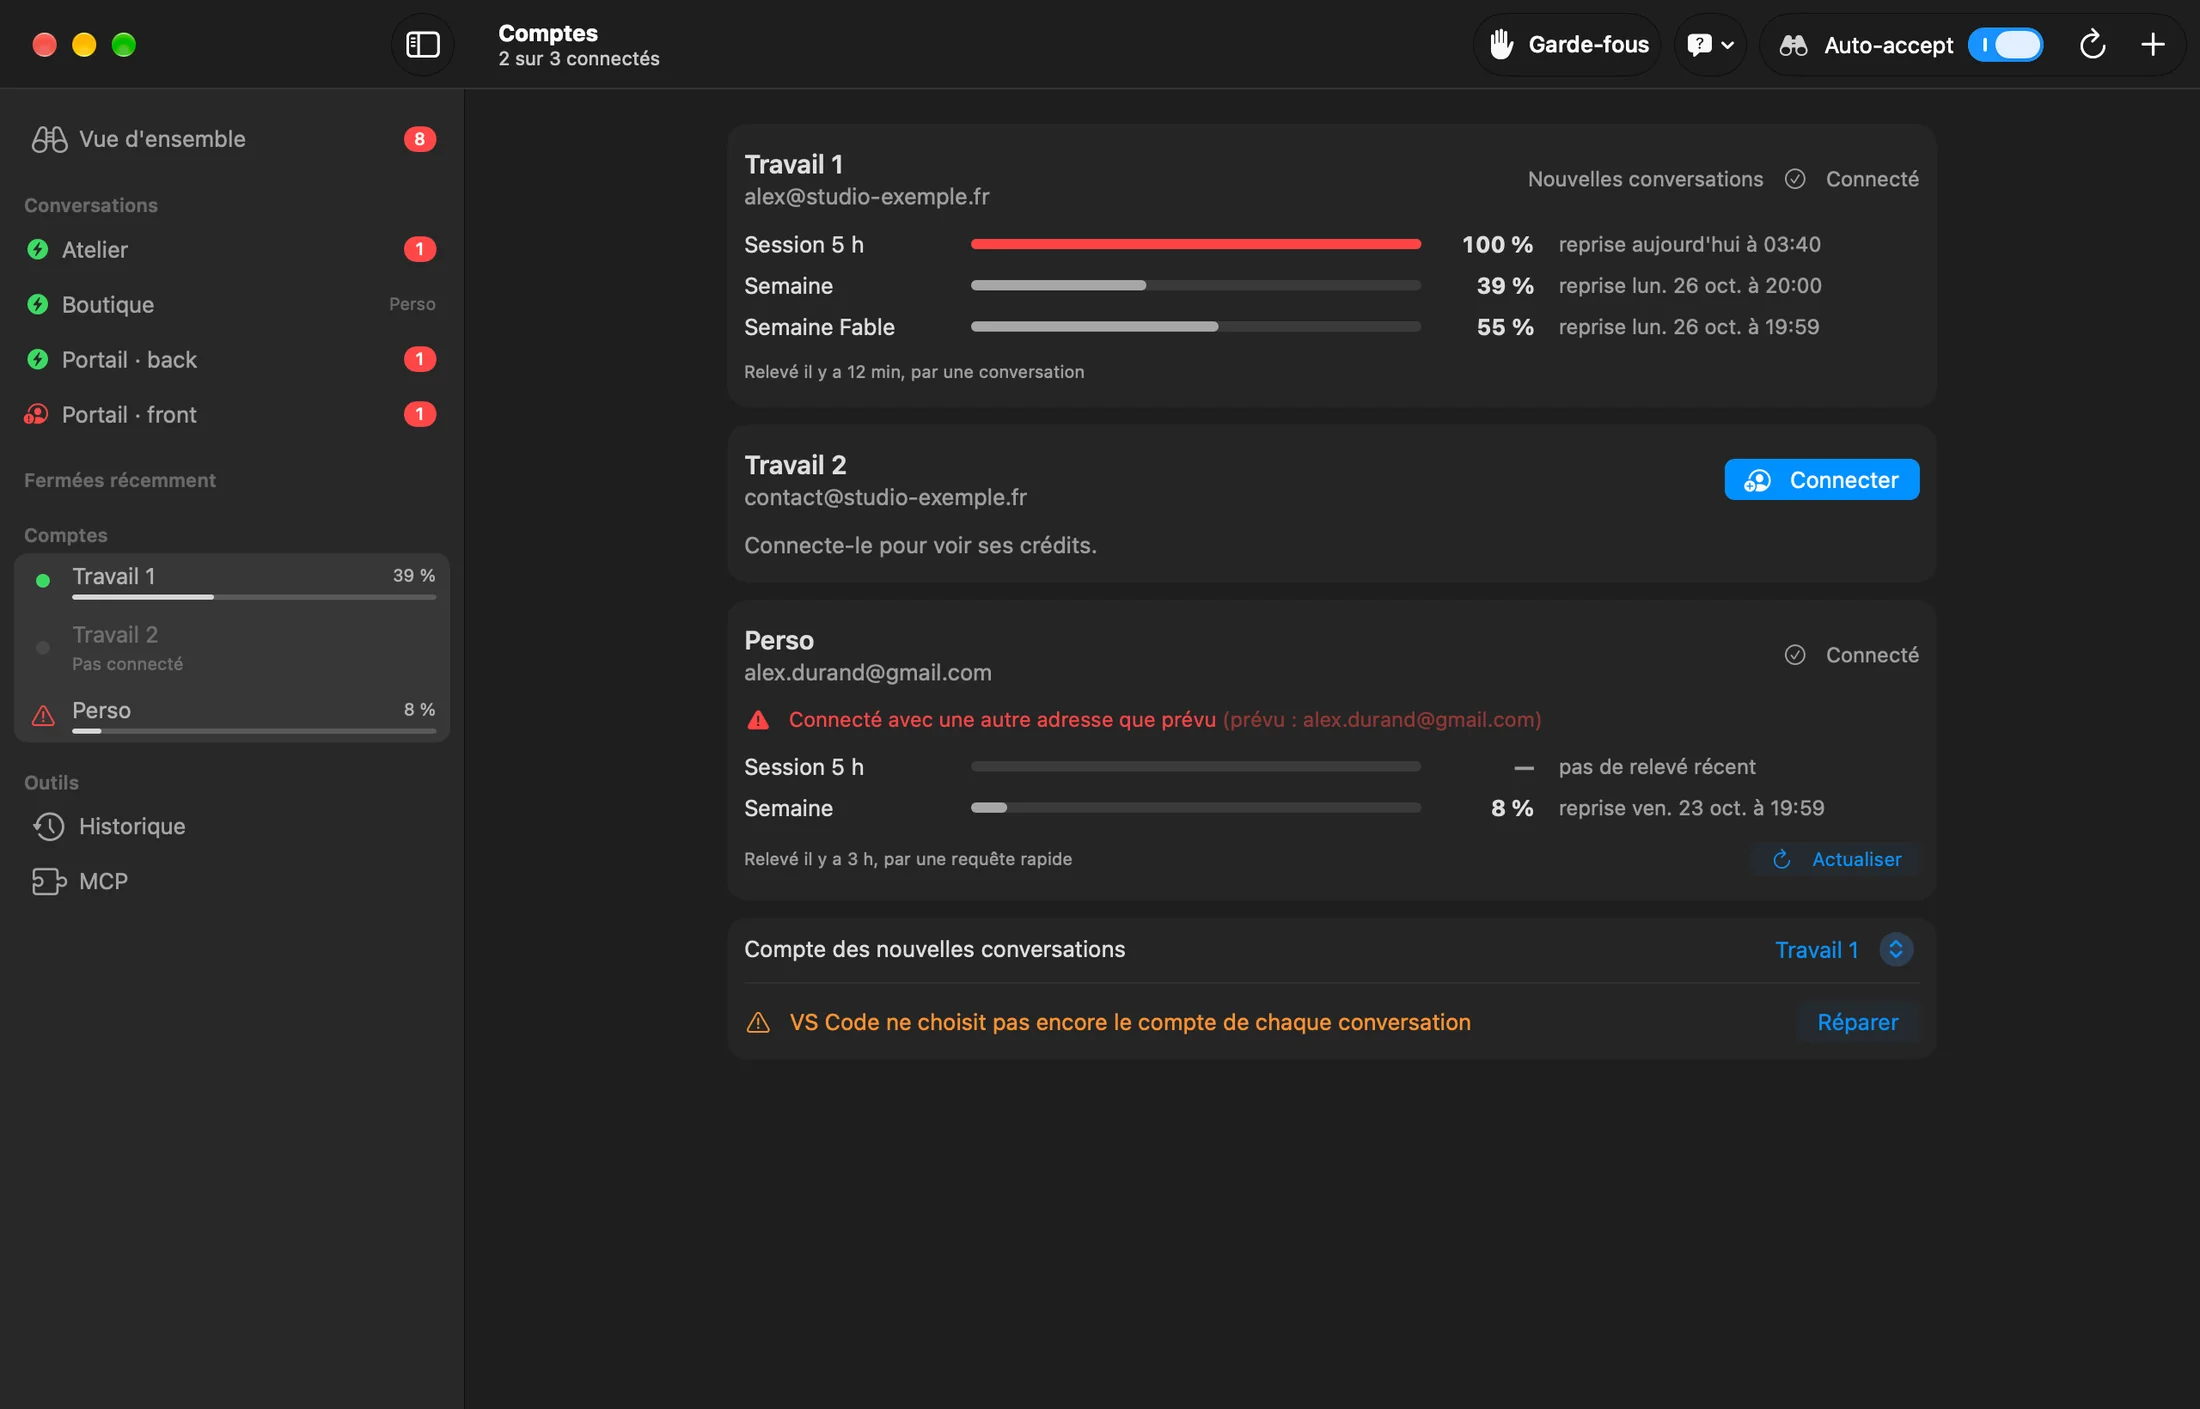Viewport: 2200px width, 1409px height.
Task: Click the VS Code warning message text
Action: click(1130, 1022)
